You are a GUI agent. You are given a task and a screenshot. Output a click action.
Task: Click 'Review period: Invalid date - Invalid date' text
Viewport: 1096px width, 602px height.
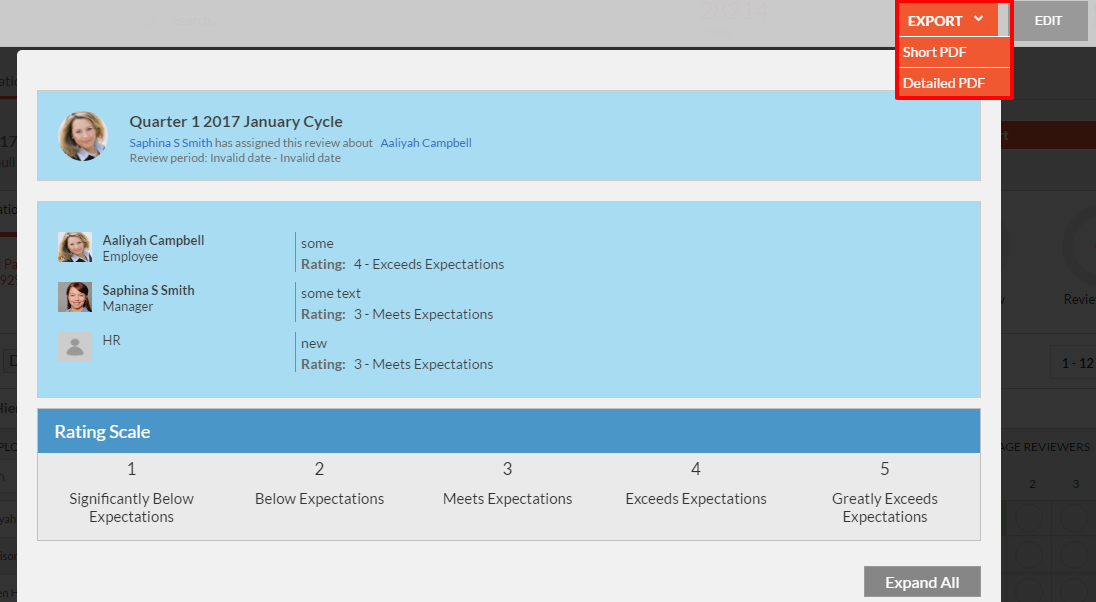tap(235, 158)
